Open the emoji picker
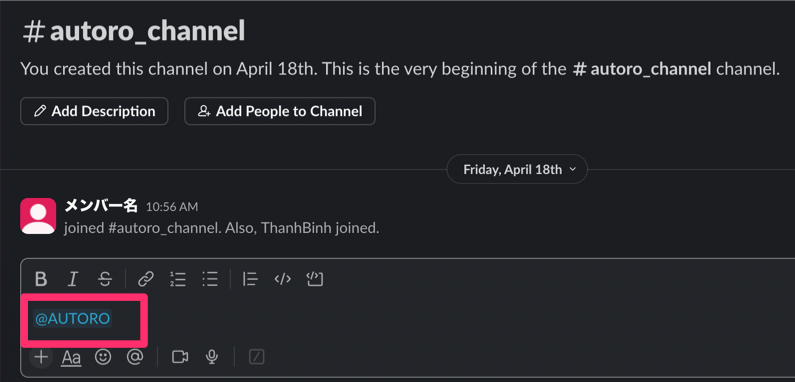This screenshot has width=795, height=382. (x=103, y=357)
